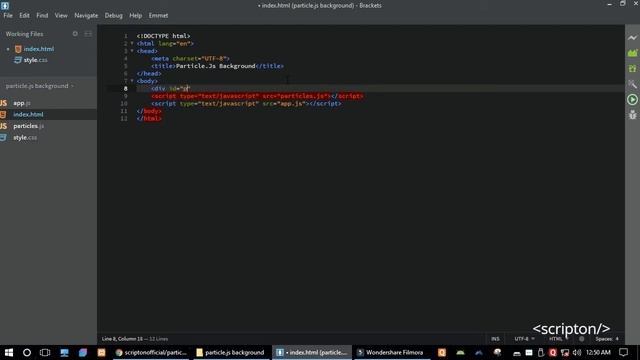Open Live Preview lightning icon
640x360 pixels.
click(632, 38)
